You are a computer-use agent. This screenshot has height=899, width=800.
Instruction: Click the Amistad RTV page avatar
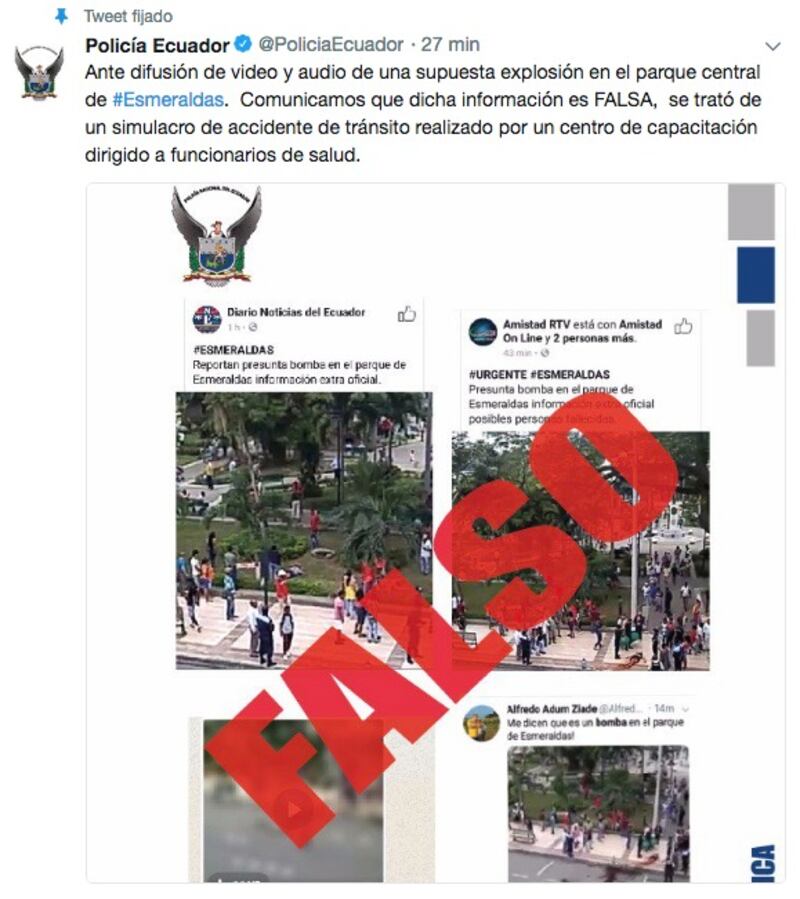pos(483,331)
